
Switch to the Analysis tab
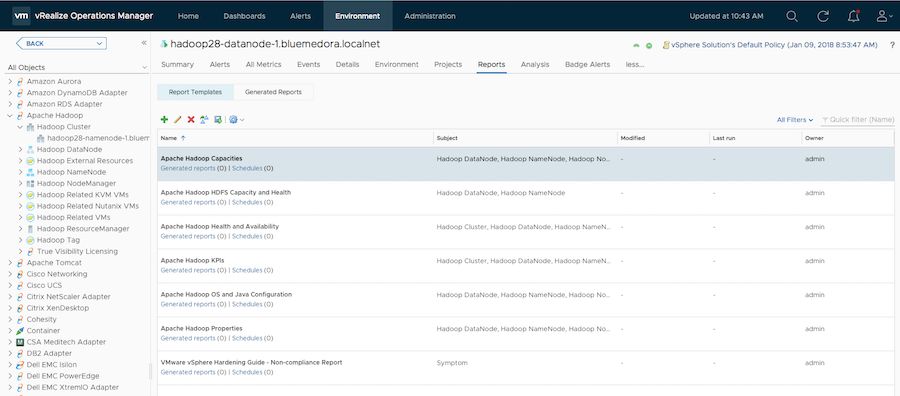[x=535, y=64]
